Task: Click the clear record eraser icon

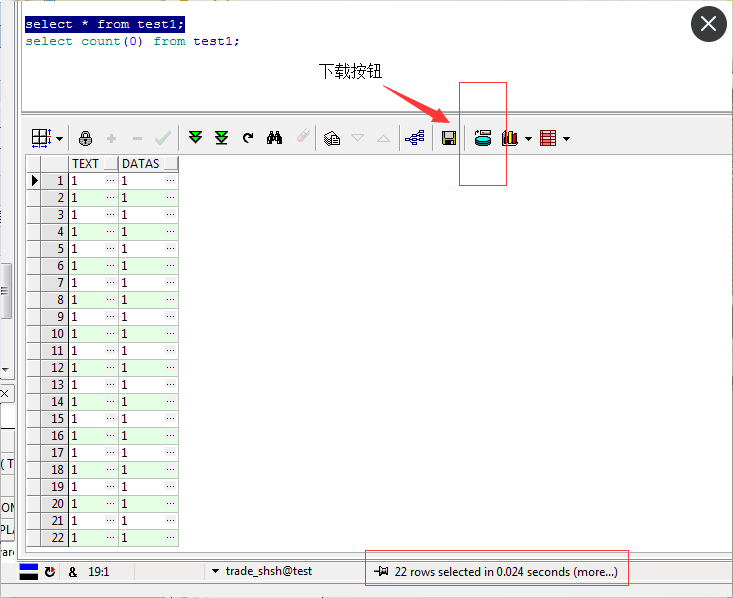Action: (303, 136)
